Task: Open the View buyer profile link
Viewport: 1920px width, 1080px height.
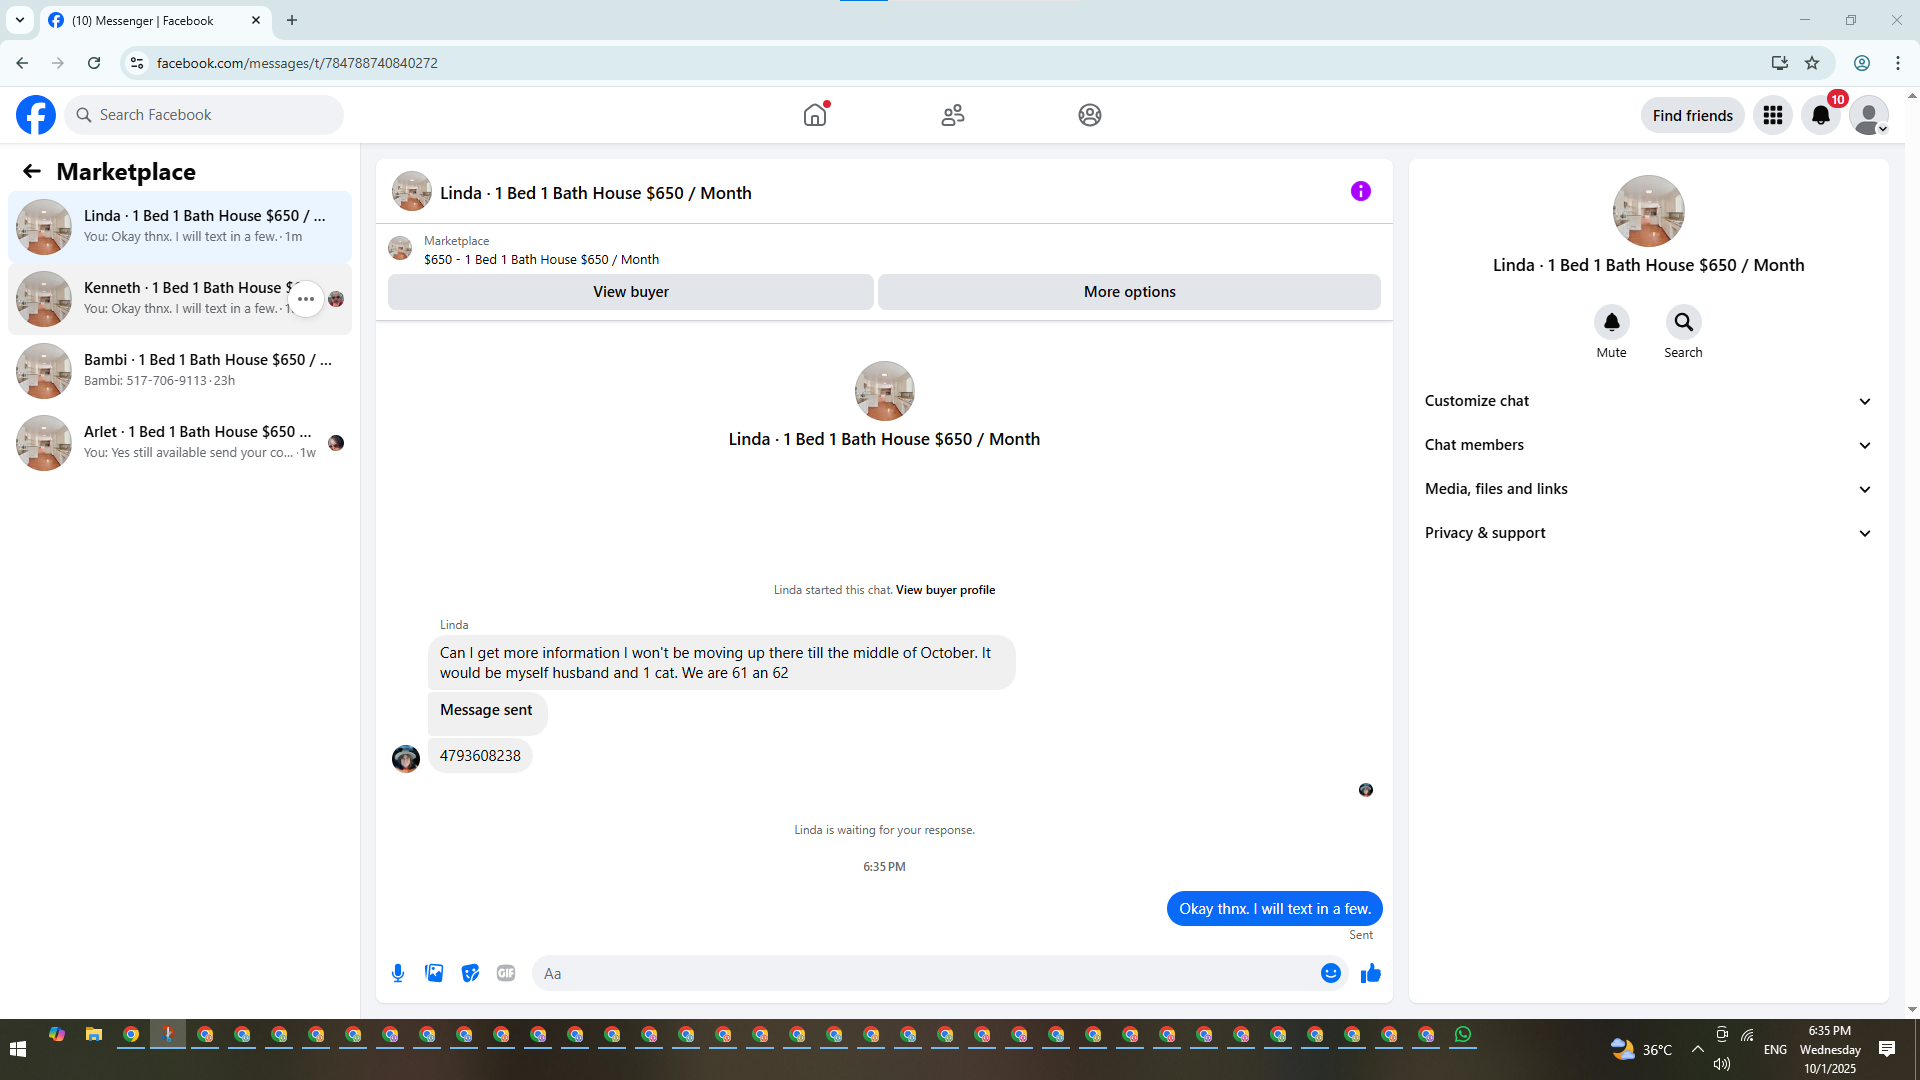Action: pos(945,590)
